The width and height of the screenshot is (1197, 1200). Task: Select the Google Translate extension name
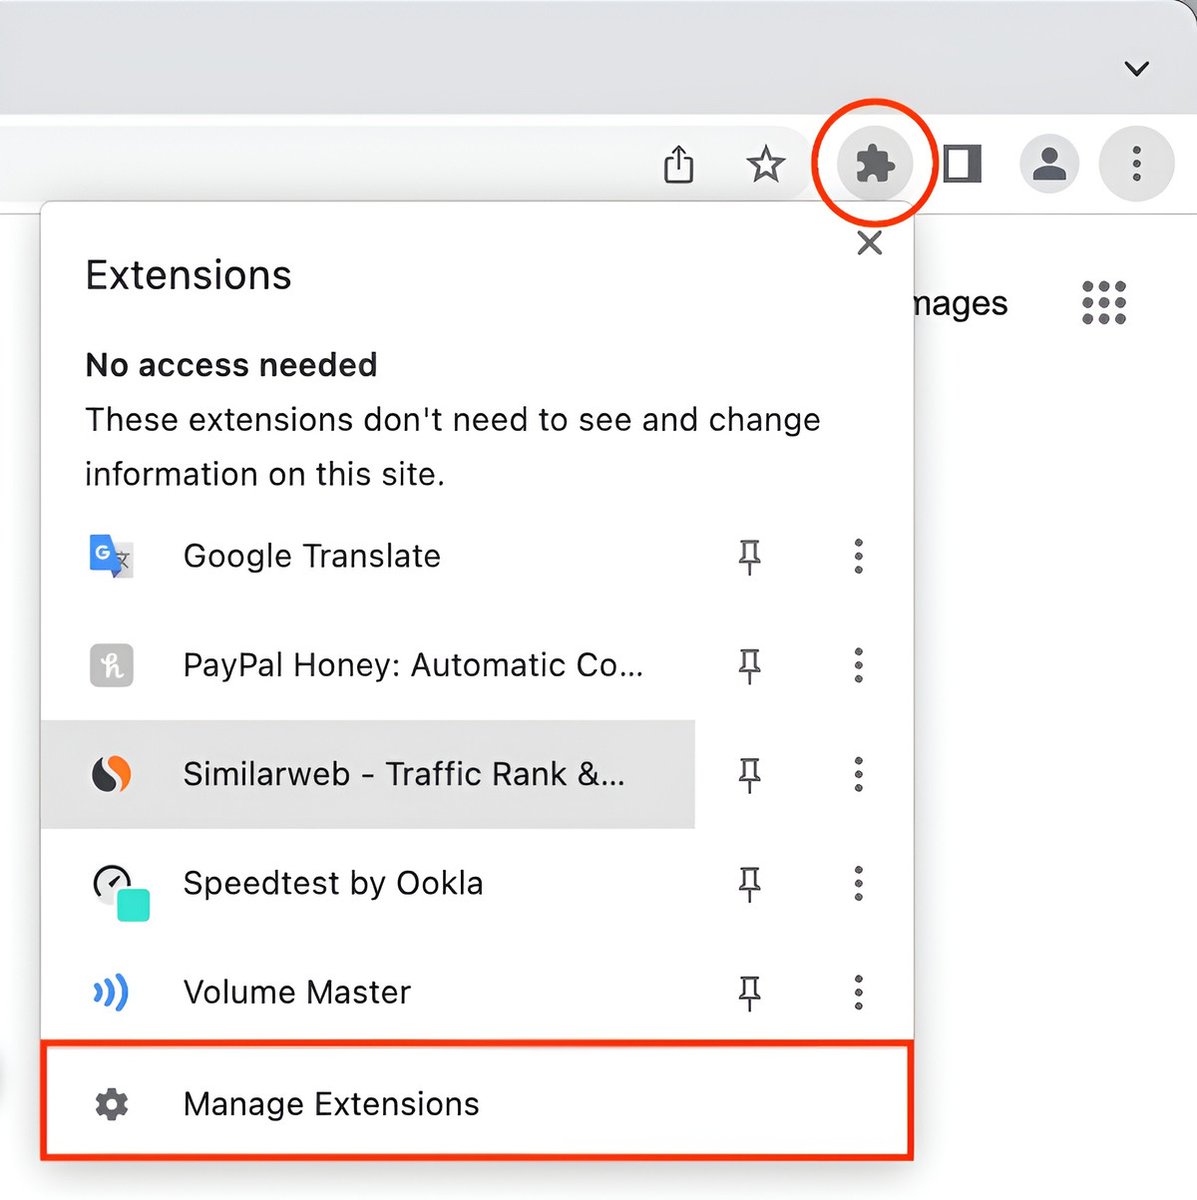point(312,556)
